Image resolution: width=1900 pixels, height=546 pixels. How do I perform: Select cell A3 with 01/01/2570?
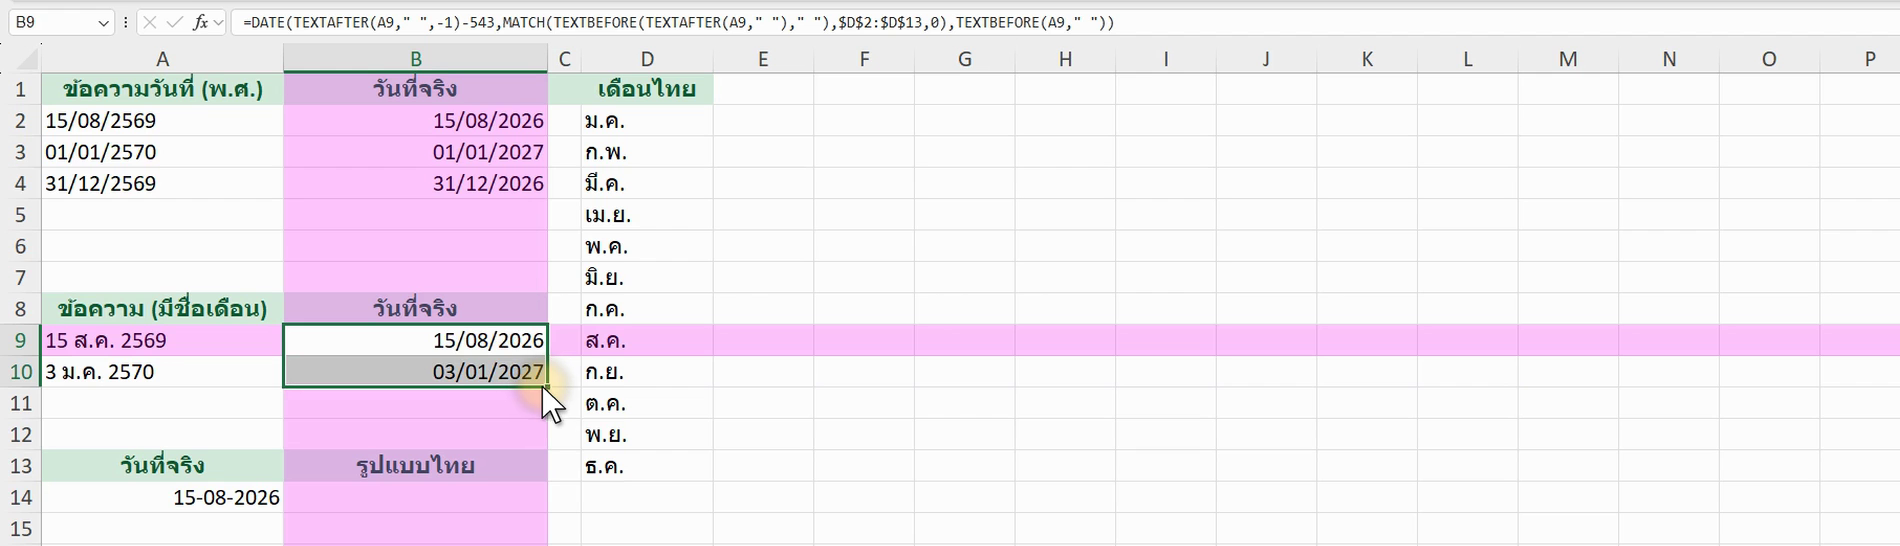[162, 152]
